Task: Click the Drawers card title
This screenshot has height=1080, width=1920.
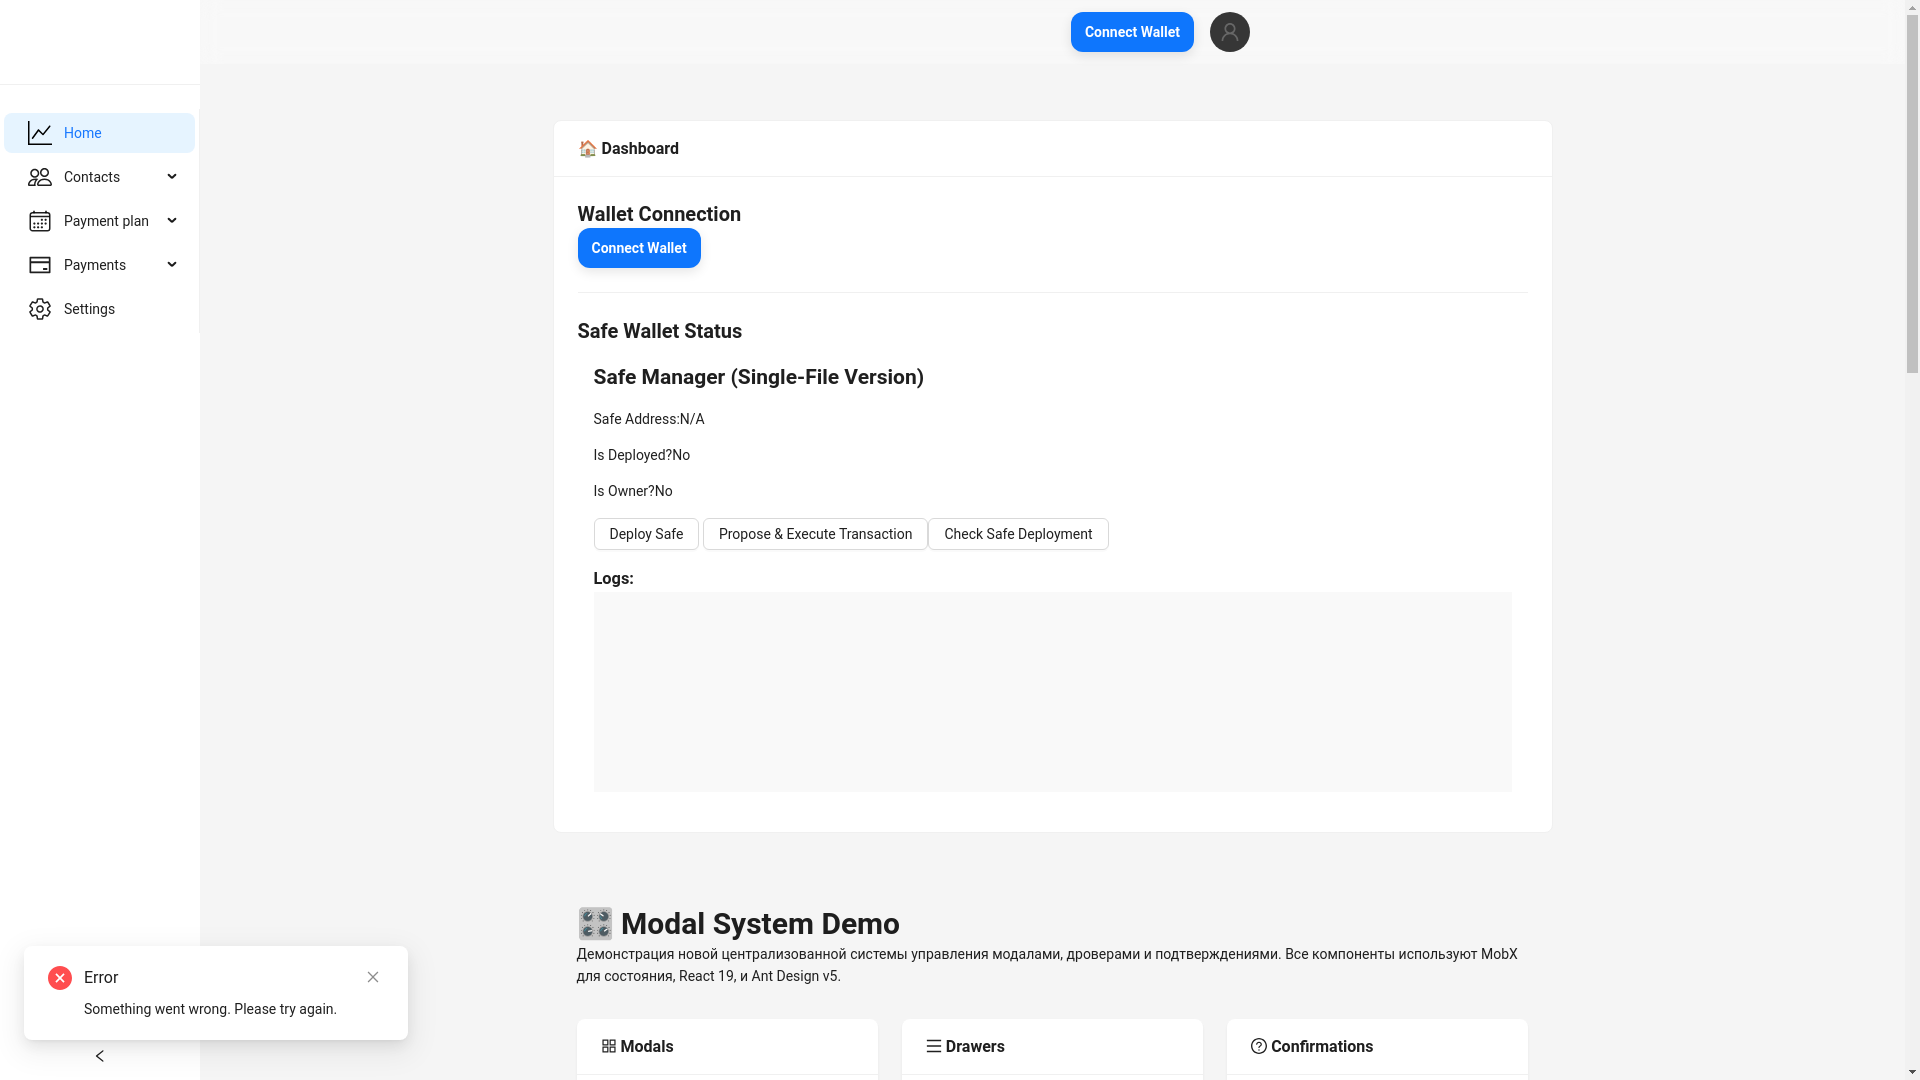Action: coord(975,1047)
